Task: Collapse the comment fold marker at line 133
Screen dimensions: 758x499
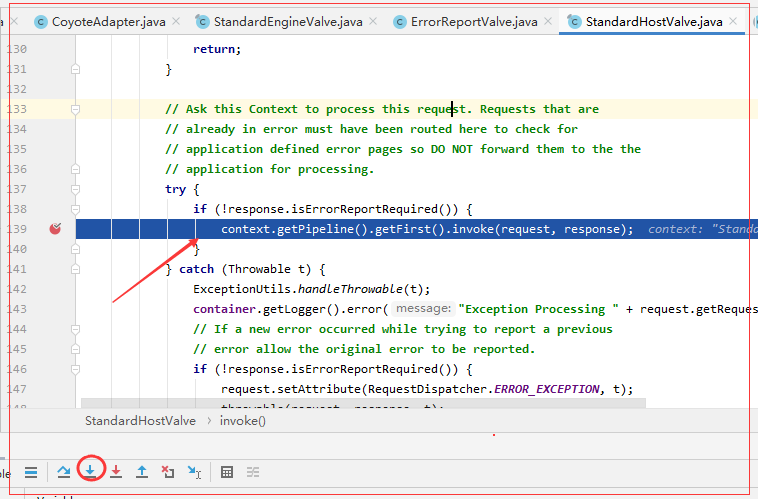Action: coord(75,109)
